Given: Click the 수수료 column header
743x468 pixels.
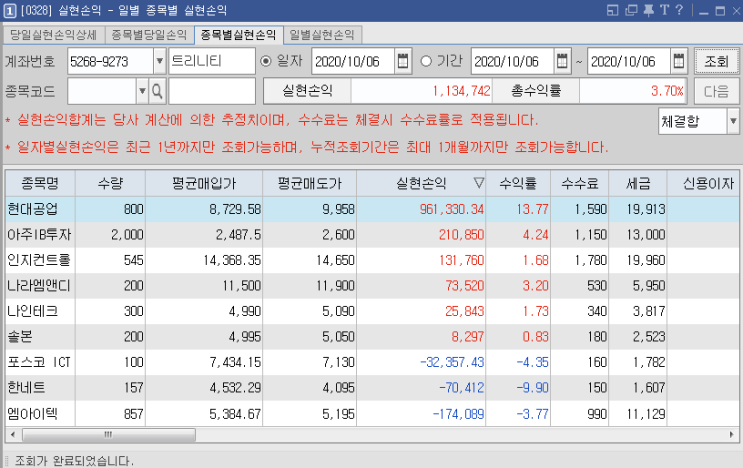Looking at the screenshot, I should (x=580, y=183).
